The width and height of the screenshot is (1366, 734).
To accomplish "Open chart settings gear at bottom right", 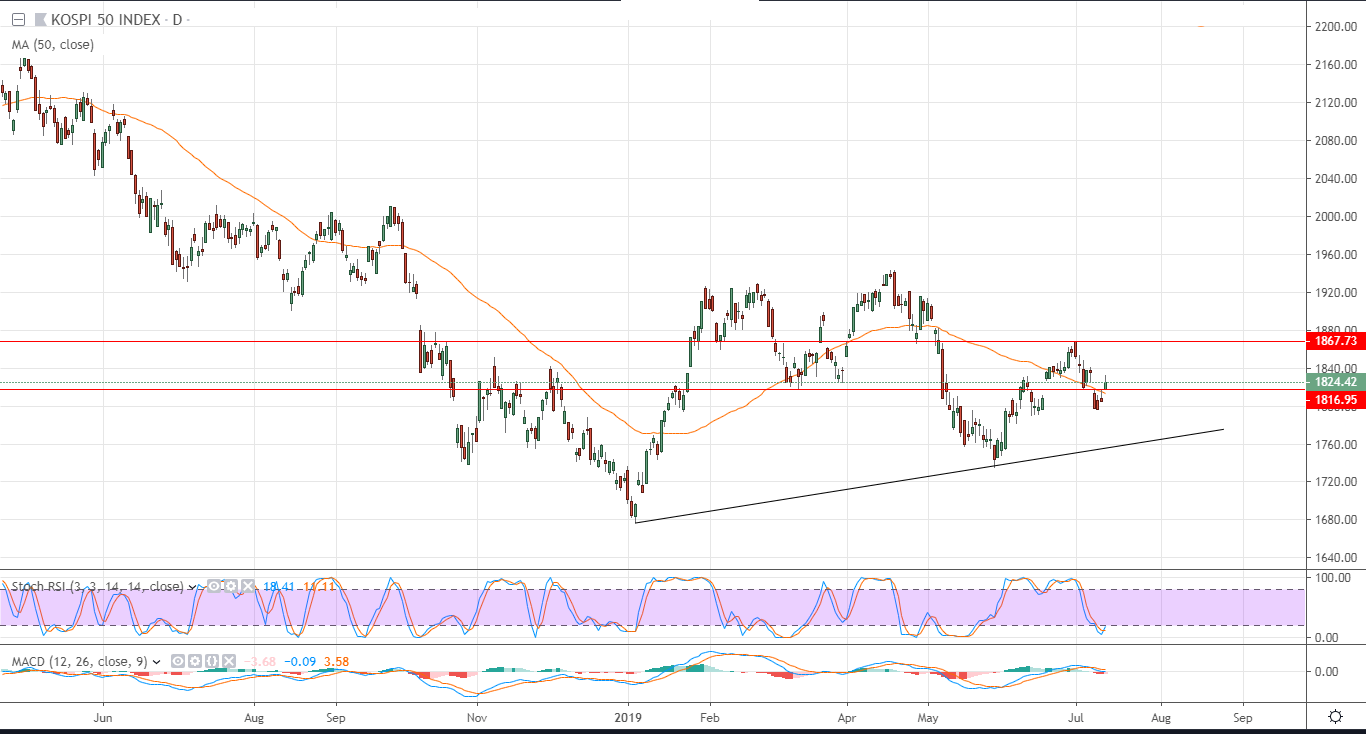I will pos(1335,716).
